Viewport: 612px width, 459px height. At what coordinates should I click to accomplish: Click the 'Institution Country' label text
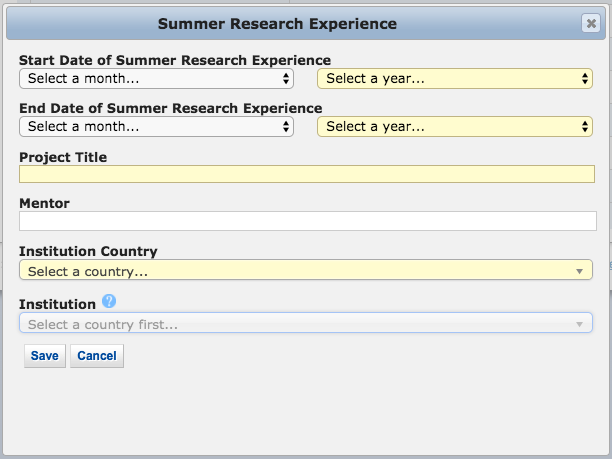[88, 252]
